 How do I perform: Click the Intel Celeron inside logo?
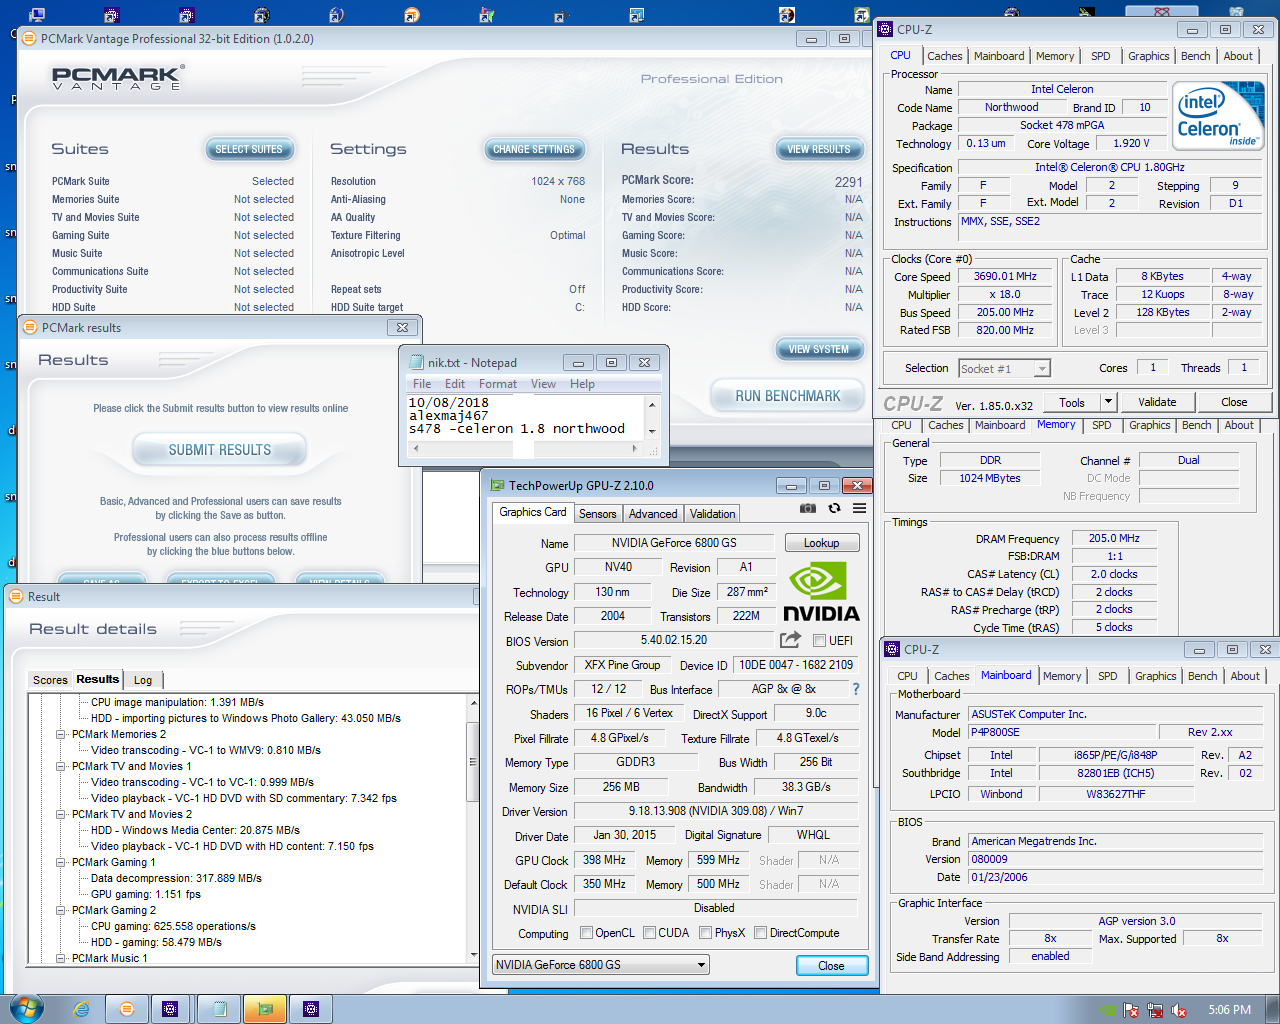1219,116
